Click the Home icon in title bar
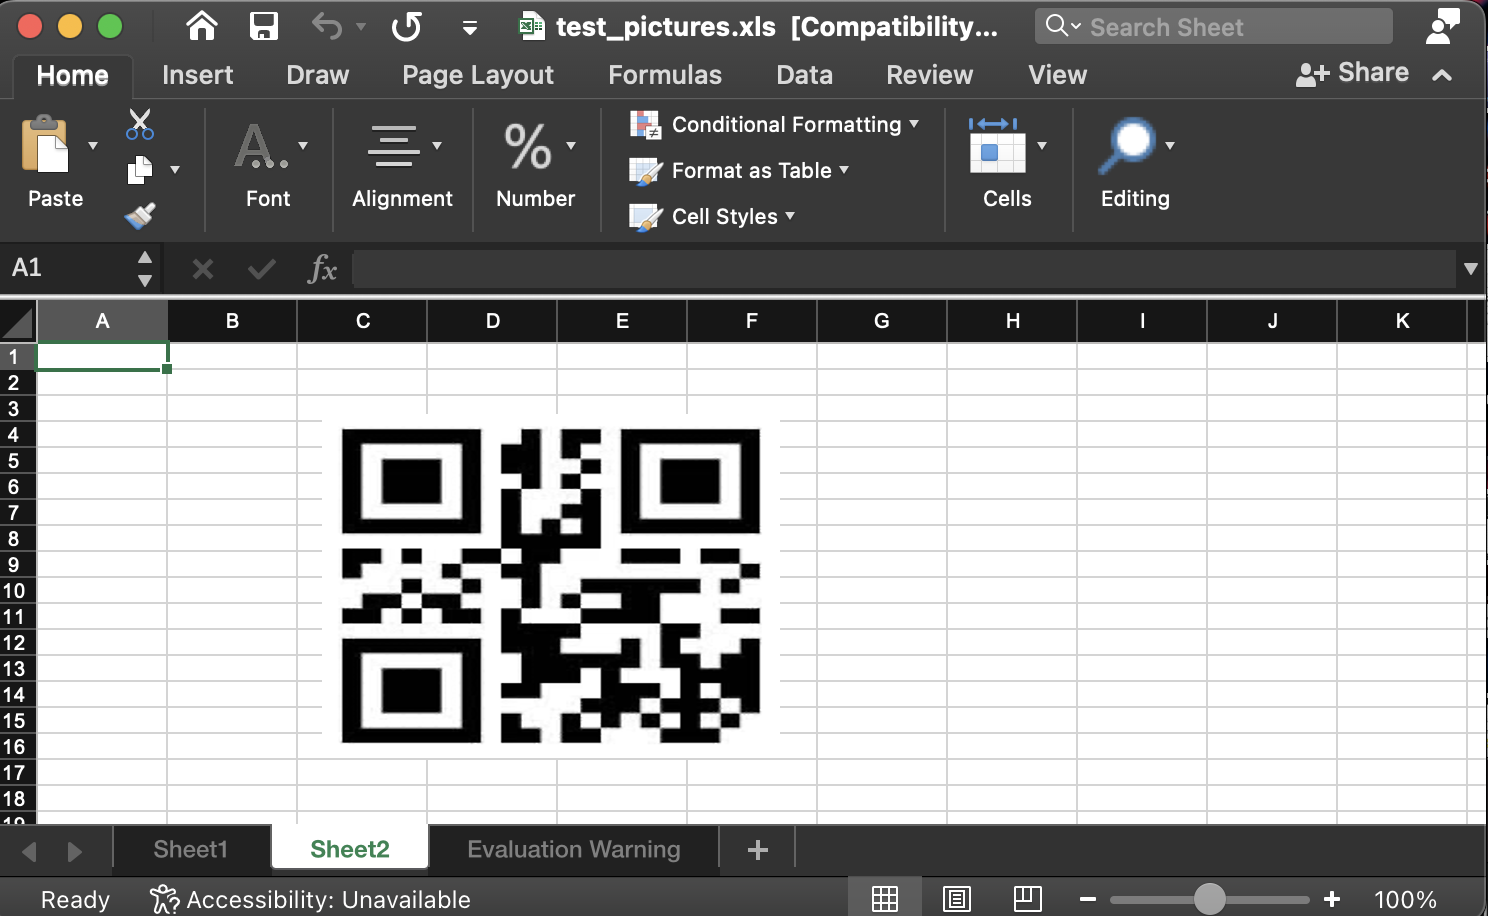 point(202,26)
